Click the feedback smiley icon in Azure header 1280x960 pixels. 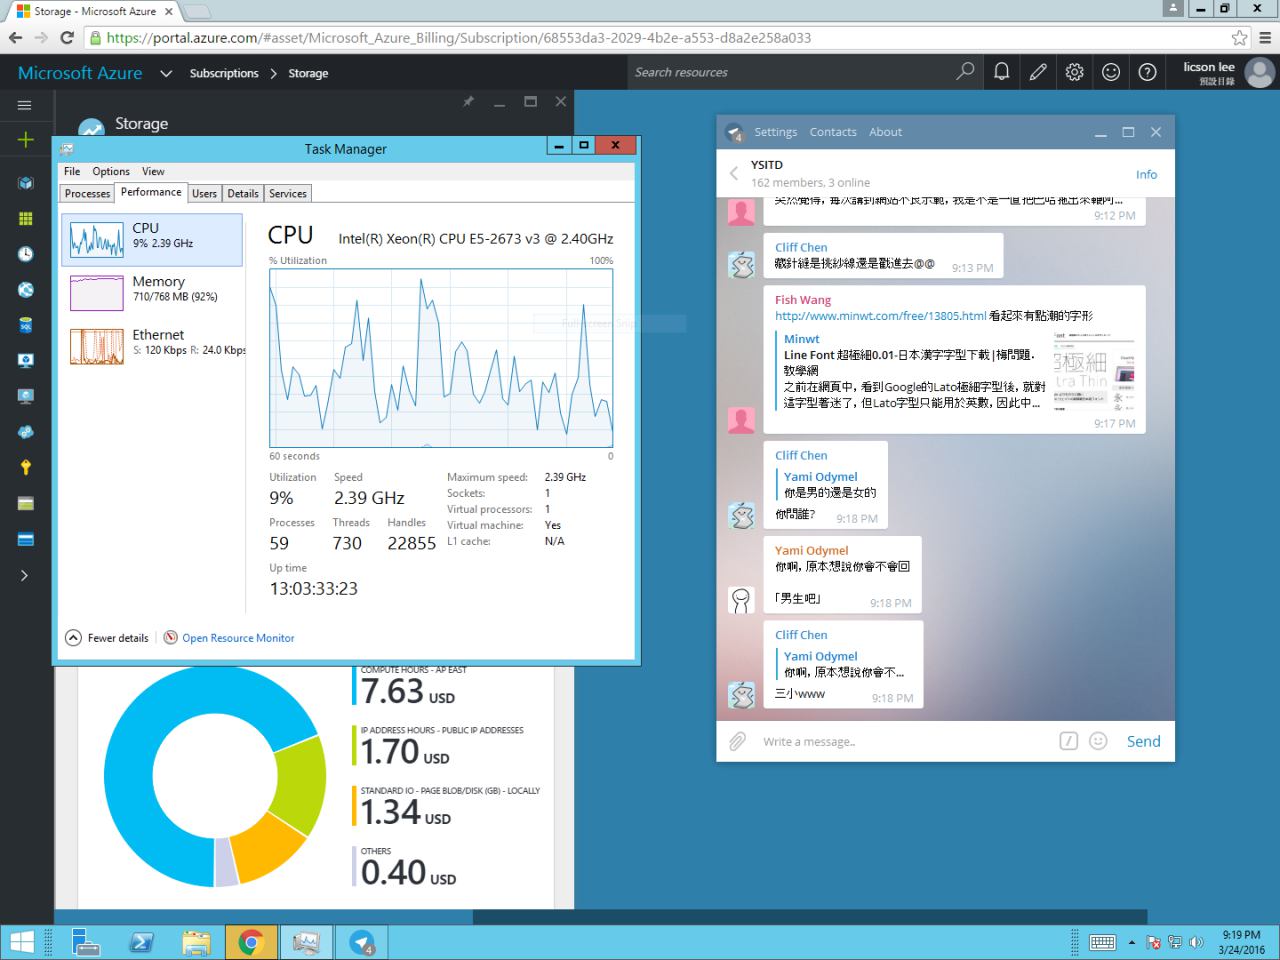(x=1111, y=72)
